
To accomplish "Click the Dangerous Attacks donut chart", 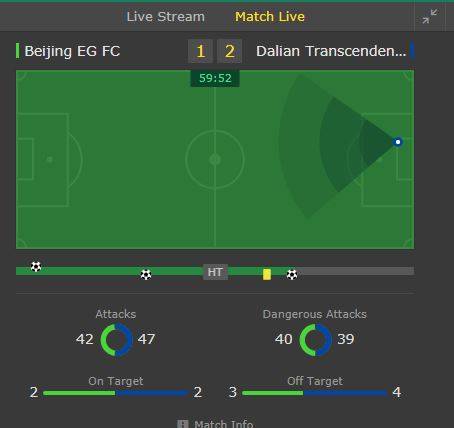I will pos(316,340).
